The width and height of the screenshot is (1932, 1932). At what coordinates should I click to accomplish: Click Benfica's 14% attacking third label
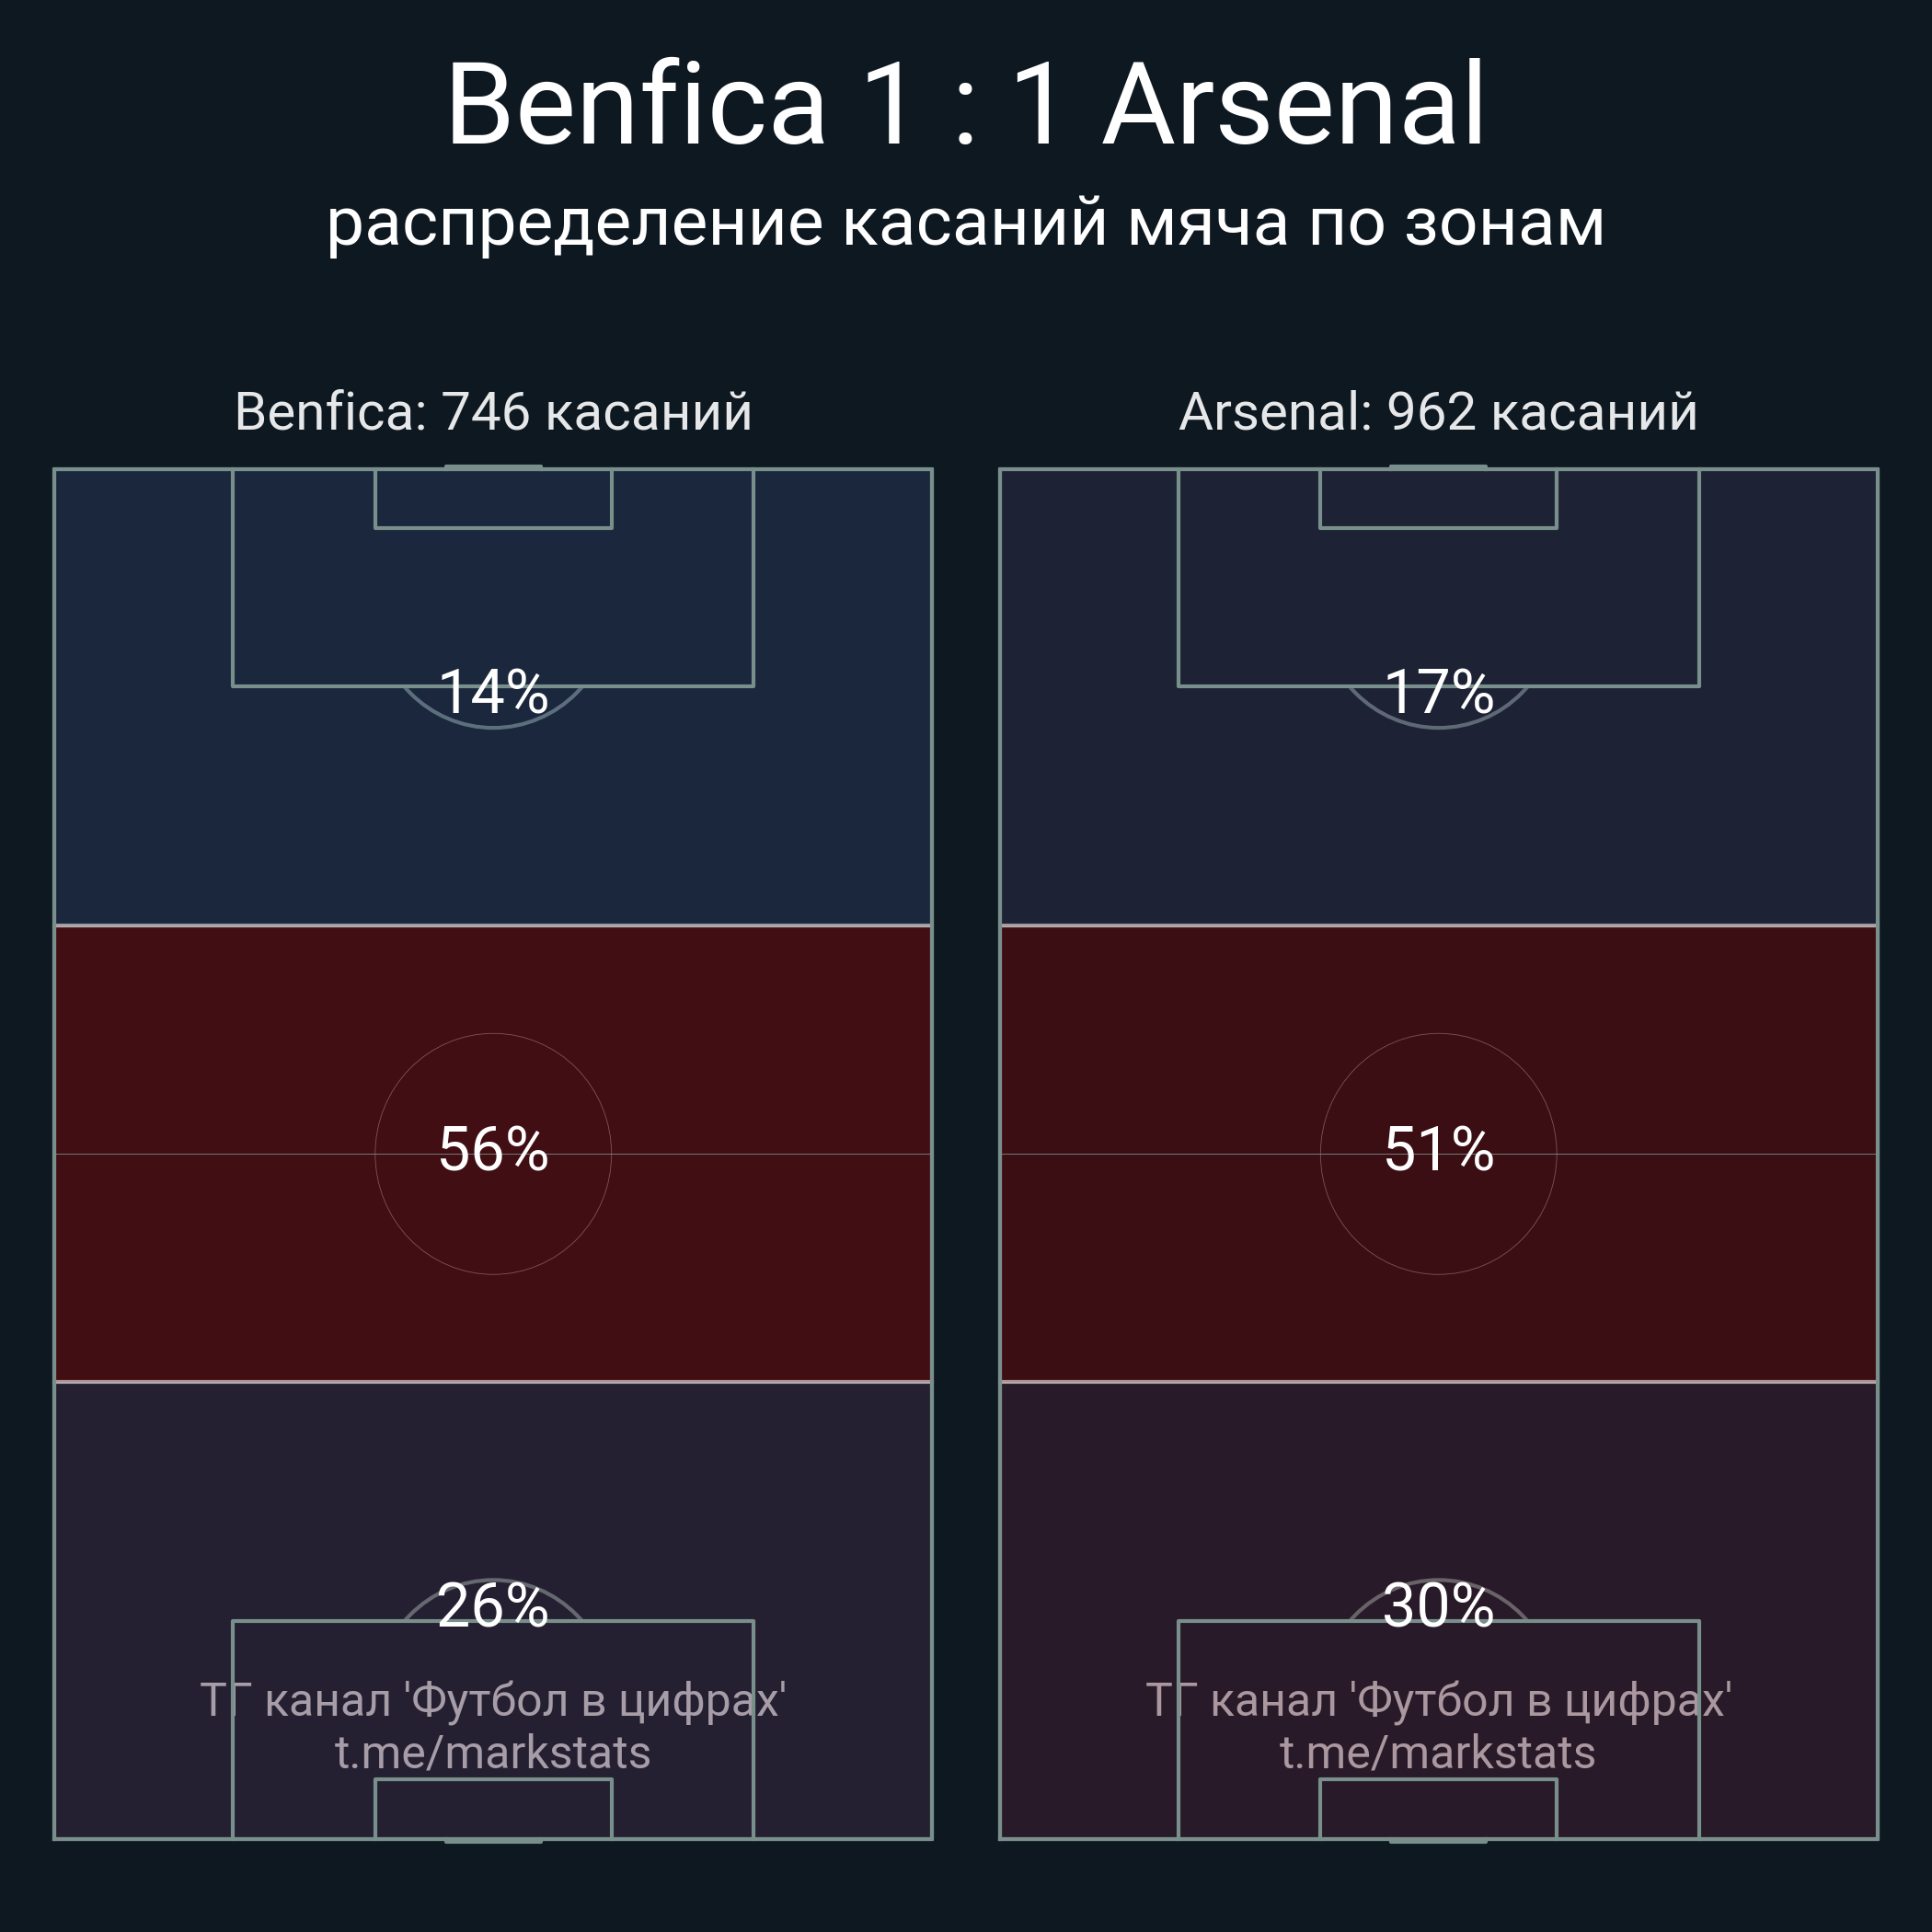point(493,692)
